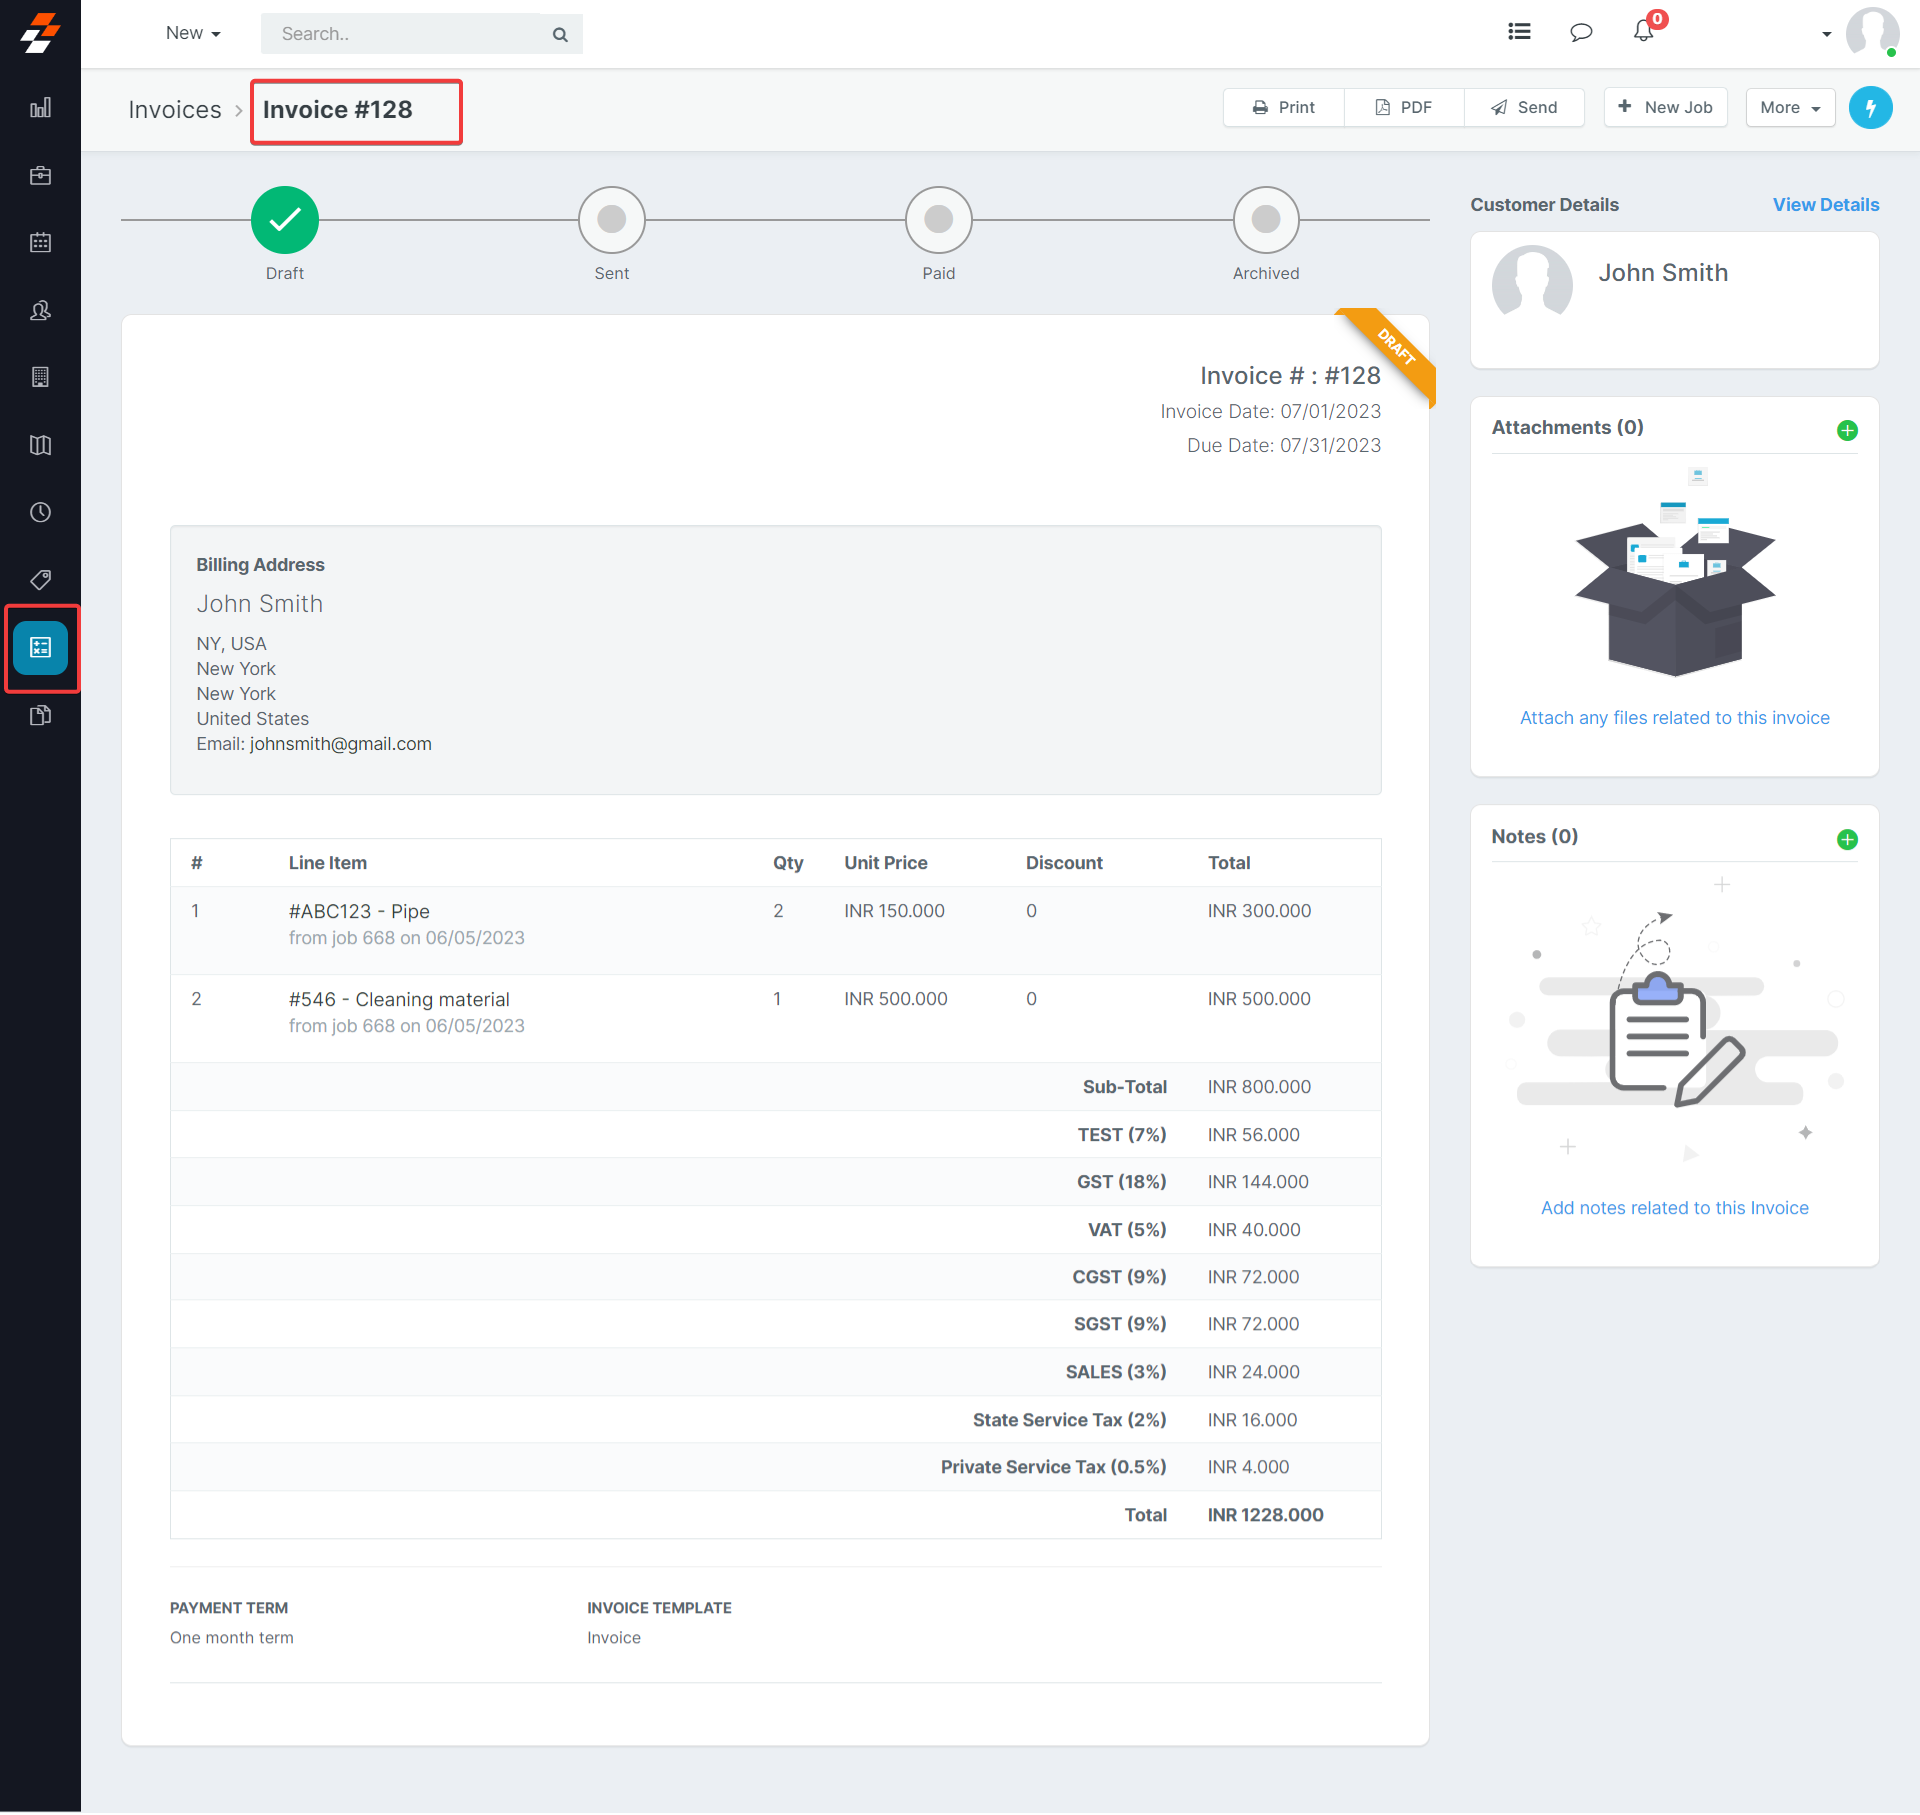This screenshot has height=1815, width=1920.
Task: Open the calendar icon in sidebar
Action: [40, 243]
